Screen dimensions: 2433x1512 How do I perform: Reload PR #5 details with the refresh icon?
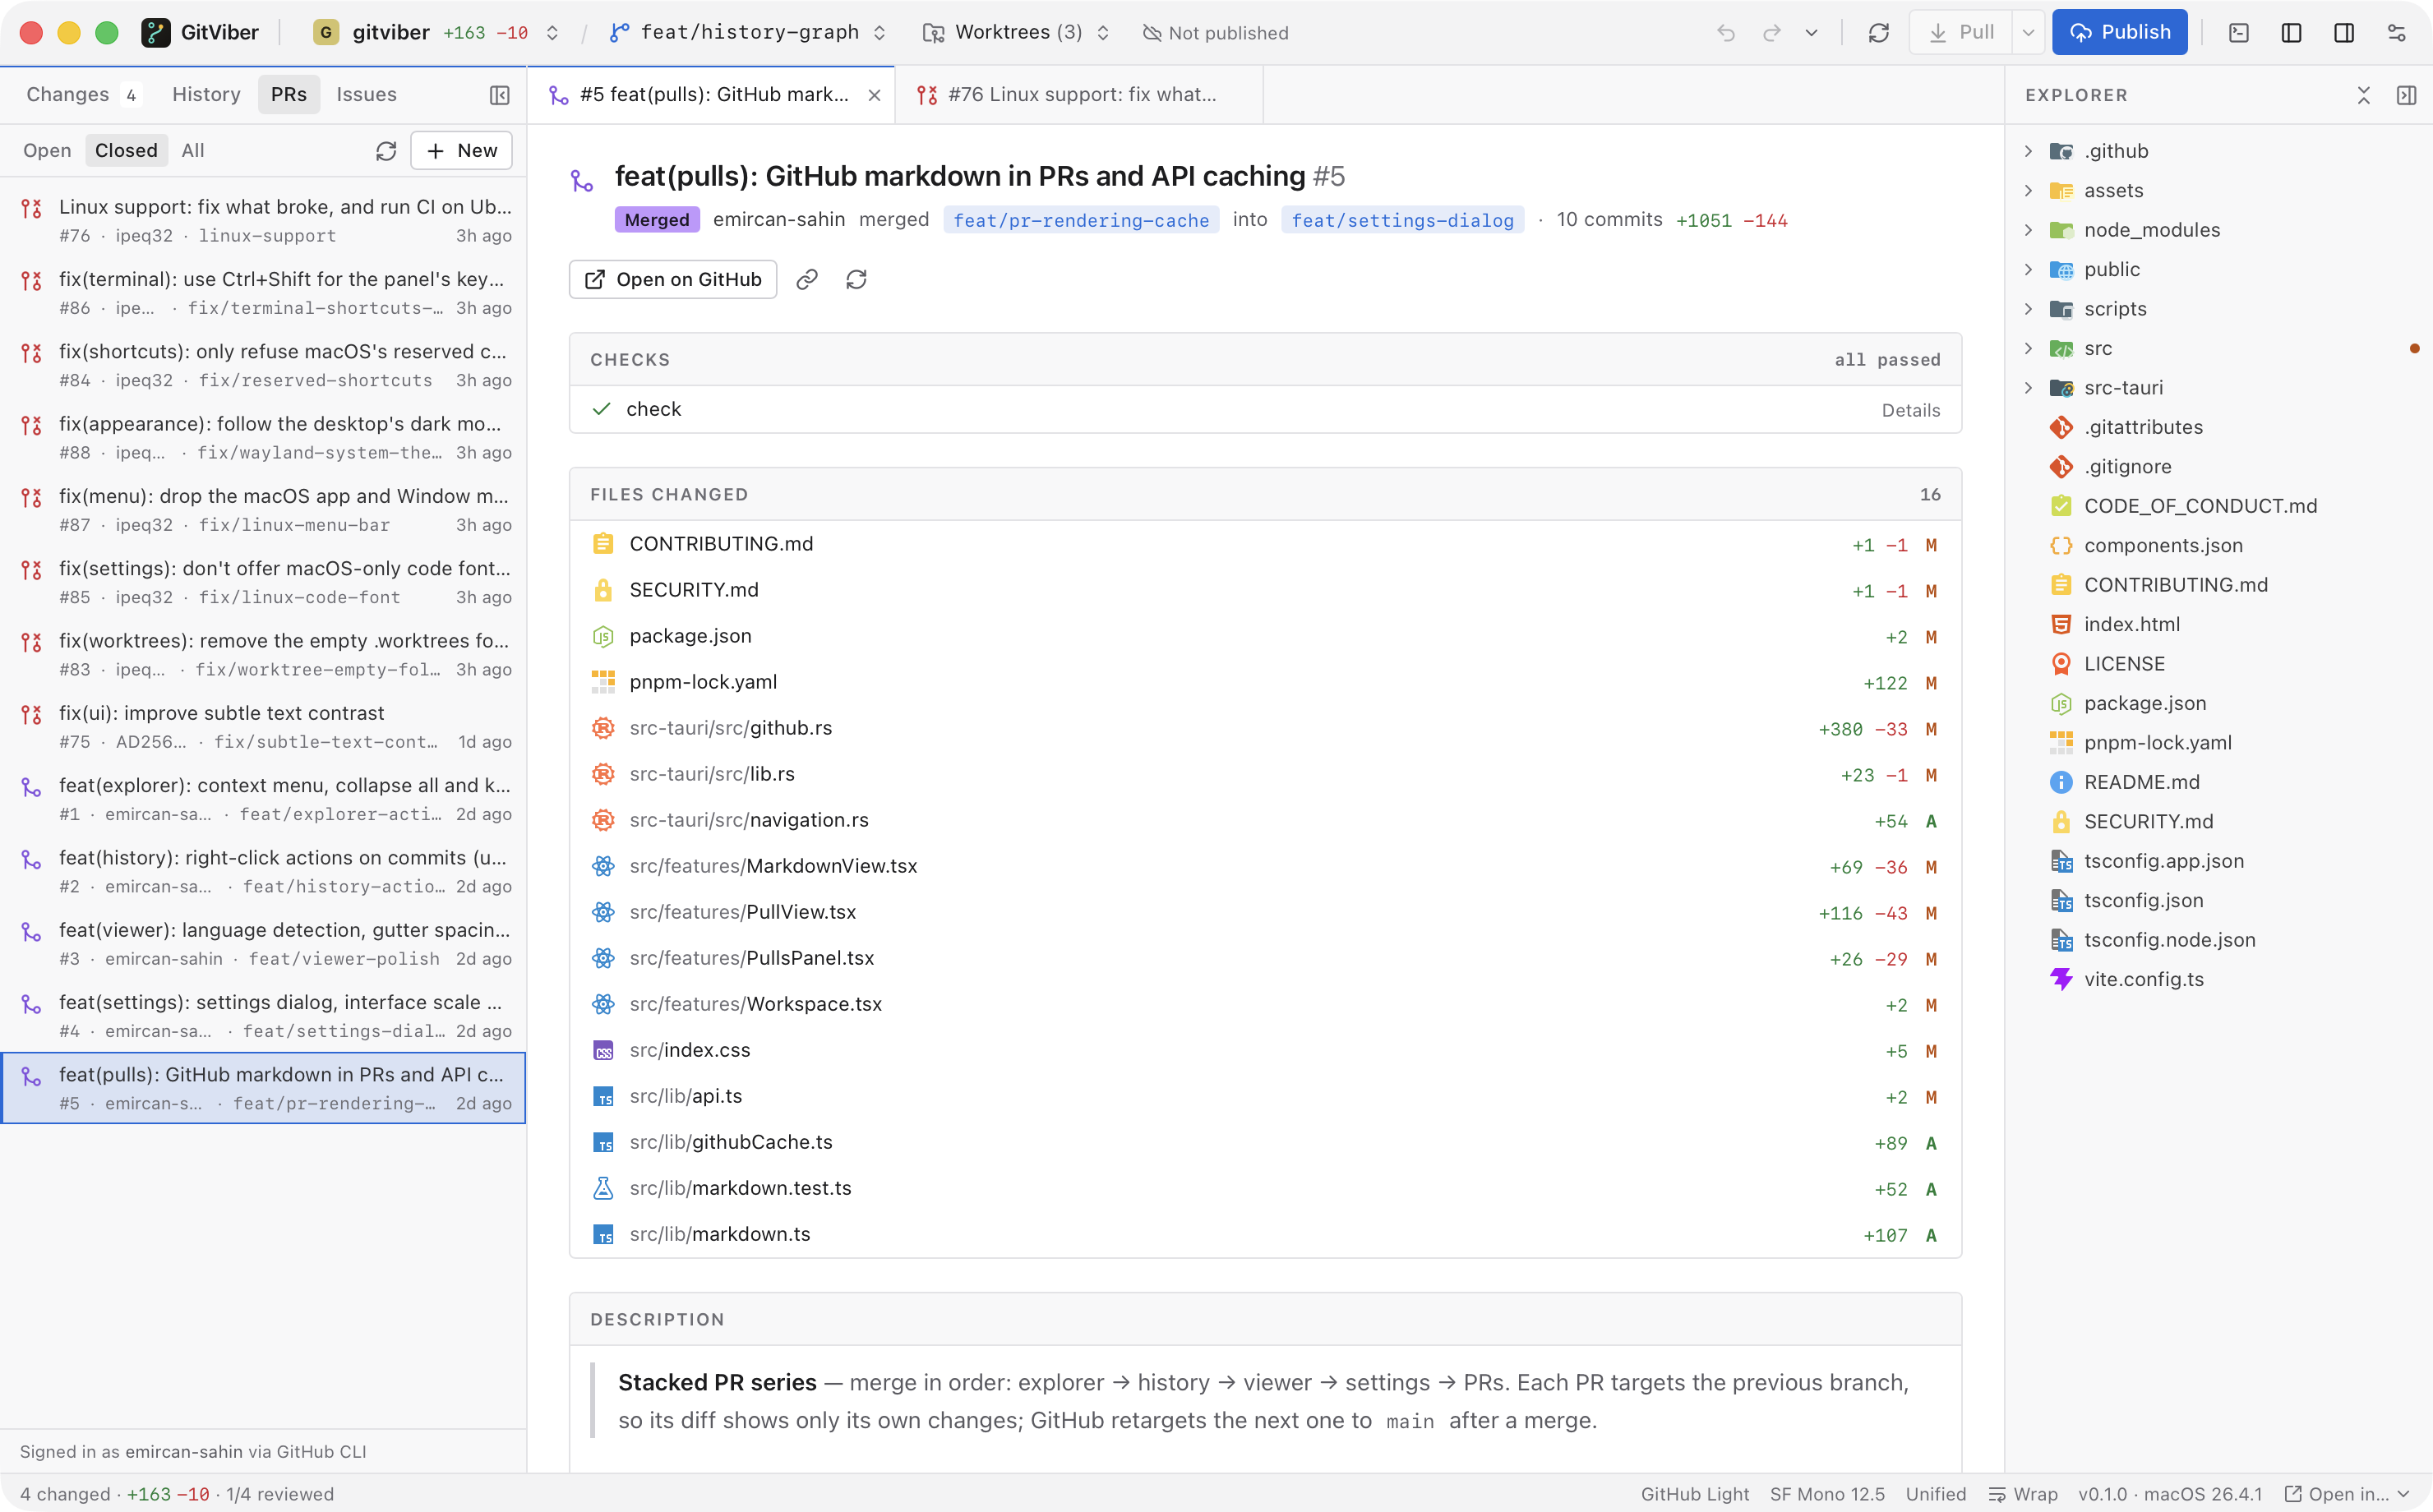856,279
